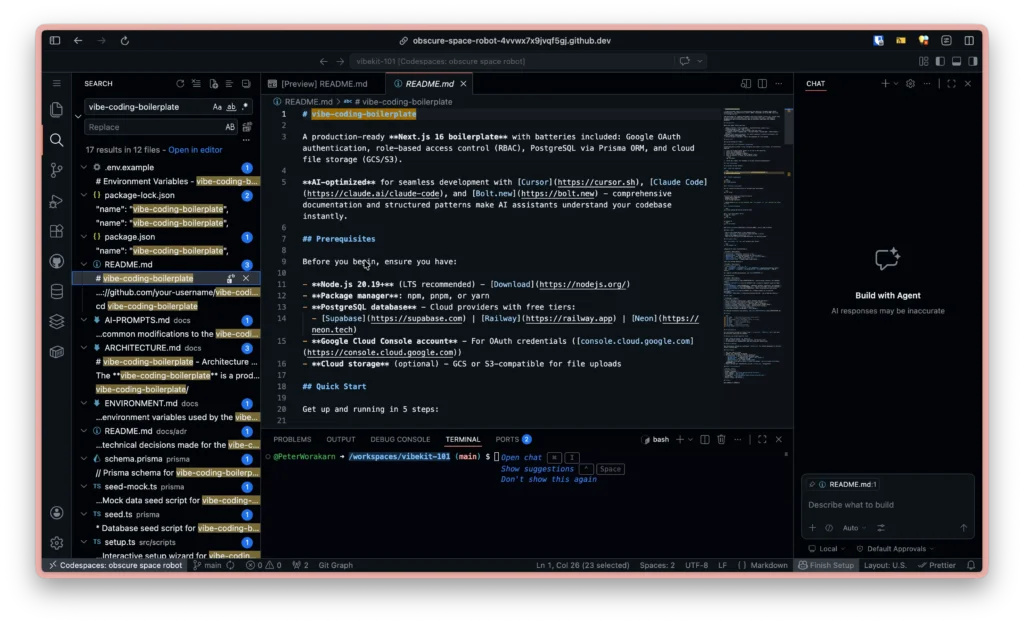Click the Describe what to build field
This screenshot has height=625, width=1024.
coord(887,505)
